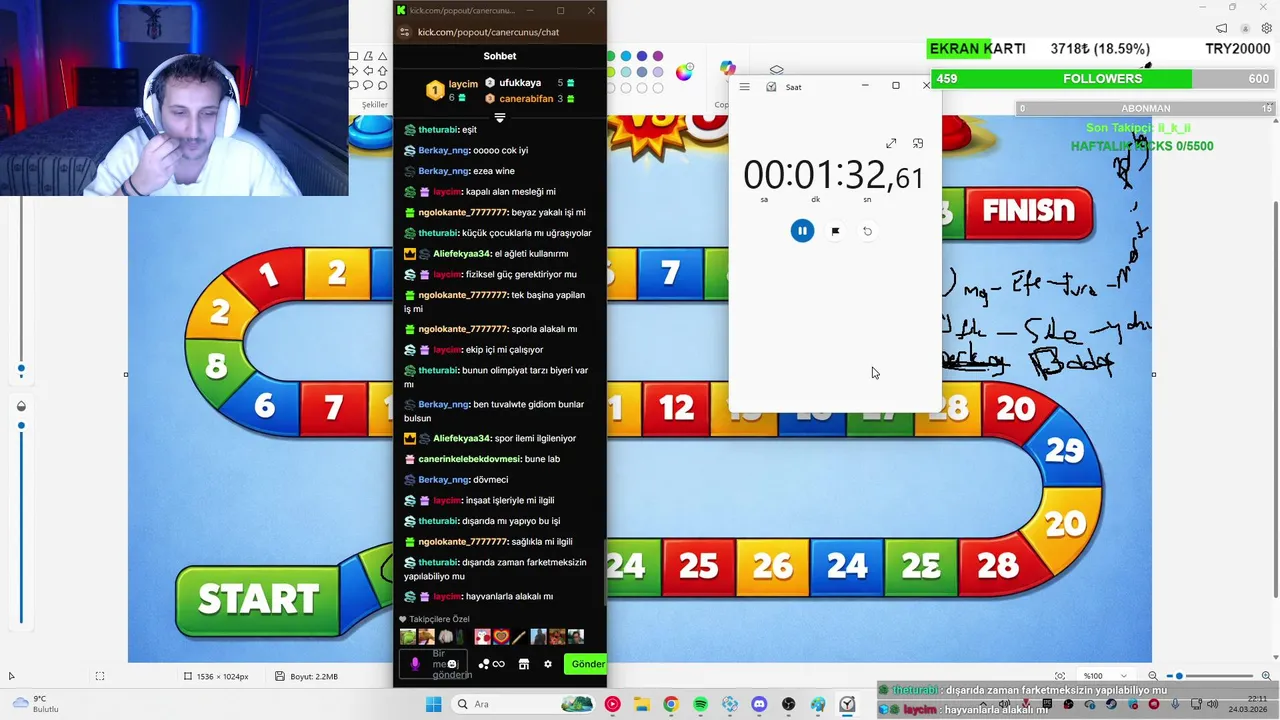The image size is (1280, 720).
Task: Open the emoji picker in chat input
Action: (452, 664)
